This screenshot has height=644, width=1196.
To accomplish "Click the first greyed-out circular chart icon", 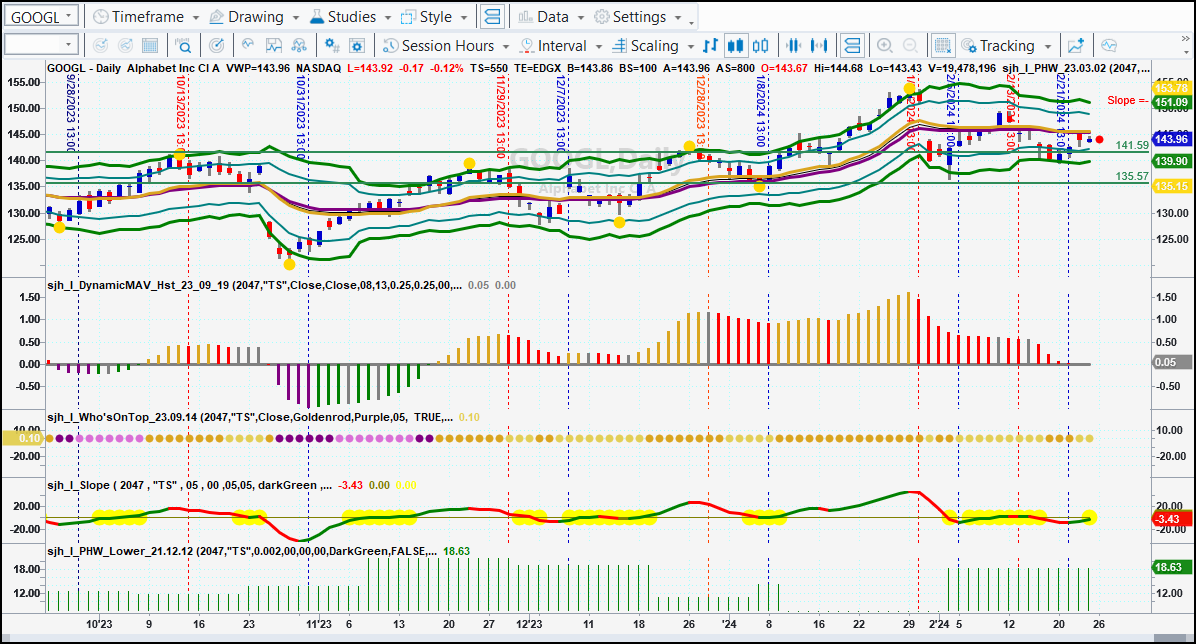I will click(100, 46).
